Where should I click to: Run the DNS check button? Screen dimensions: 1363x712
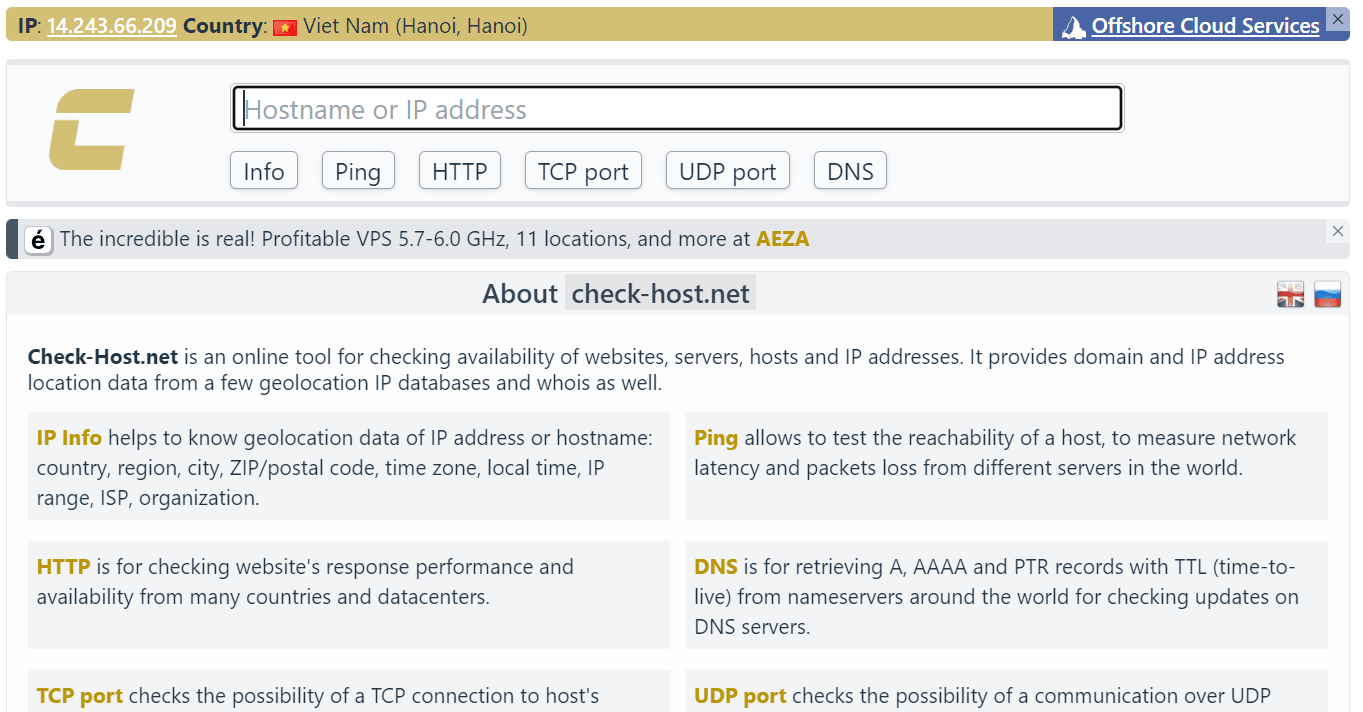click(x=850, y=171)
